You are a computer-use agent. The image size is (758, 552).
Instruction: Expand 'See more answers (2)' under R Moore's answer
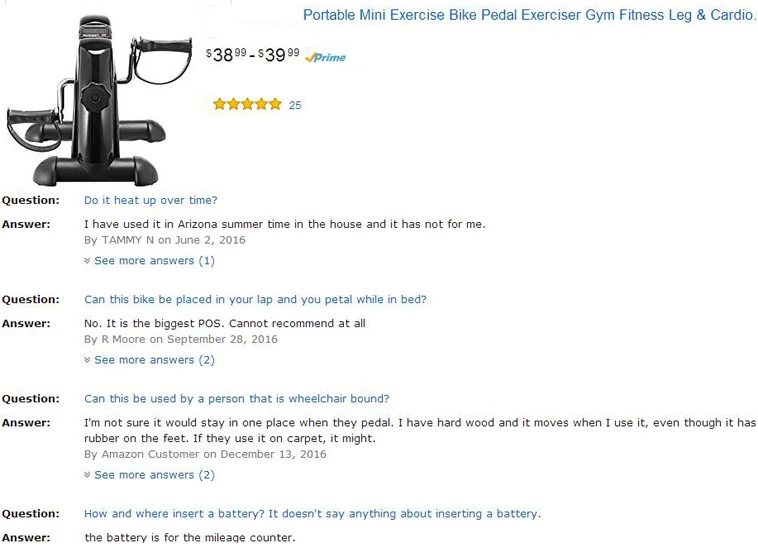click(154, 360)
